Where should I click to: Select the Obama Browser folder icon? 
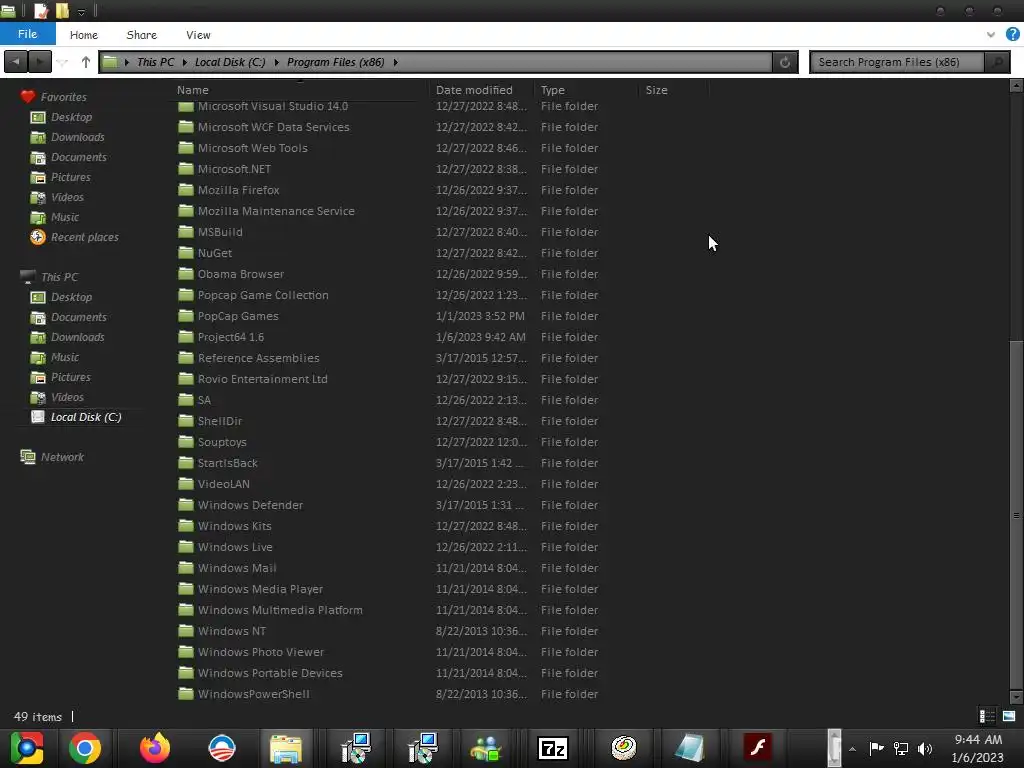click(x=186, y=274)
